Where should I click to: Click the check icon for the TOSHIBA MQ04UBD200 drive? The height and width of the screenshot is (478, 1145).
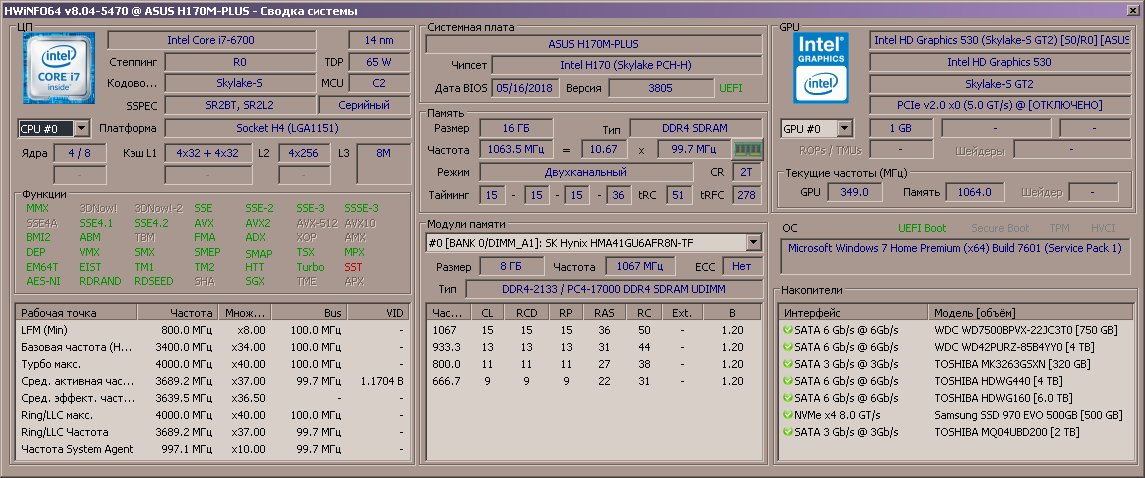point(787,432)
